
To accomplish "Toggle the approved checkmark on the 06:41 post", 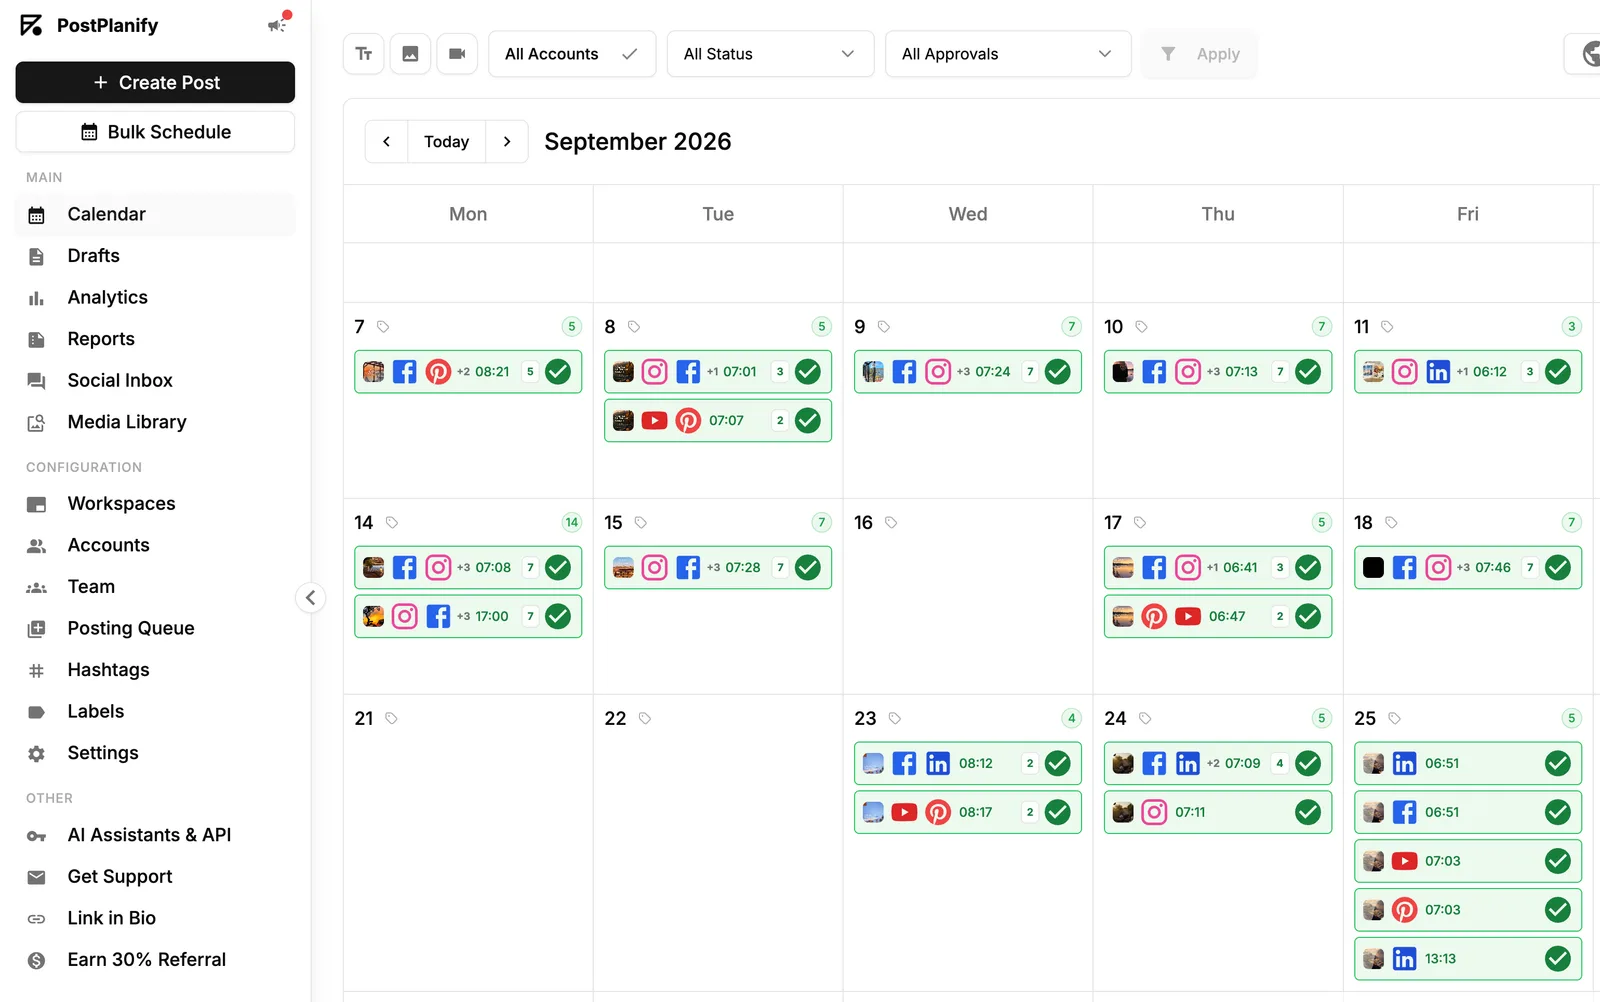I will click(x=1308, y=567).
